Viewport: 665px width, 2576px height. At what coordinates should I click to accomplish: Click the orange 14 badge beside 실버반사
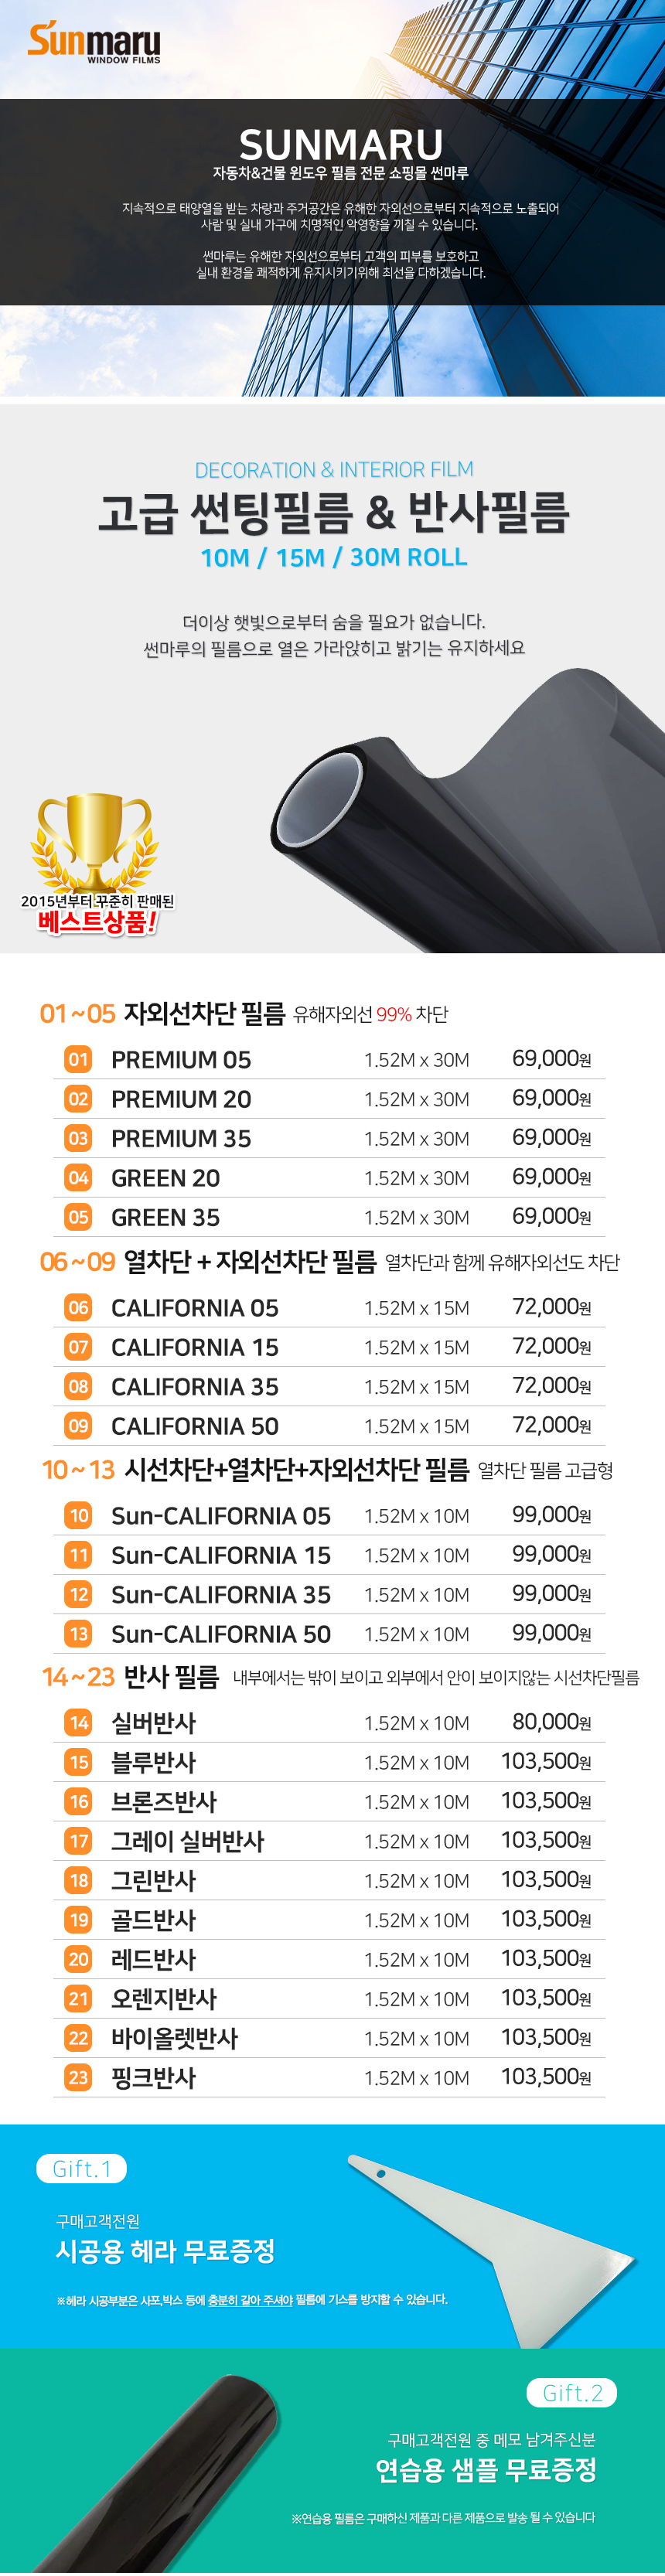[x=78, y=1722]
